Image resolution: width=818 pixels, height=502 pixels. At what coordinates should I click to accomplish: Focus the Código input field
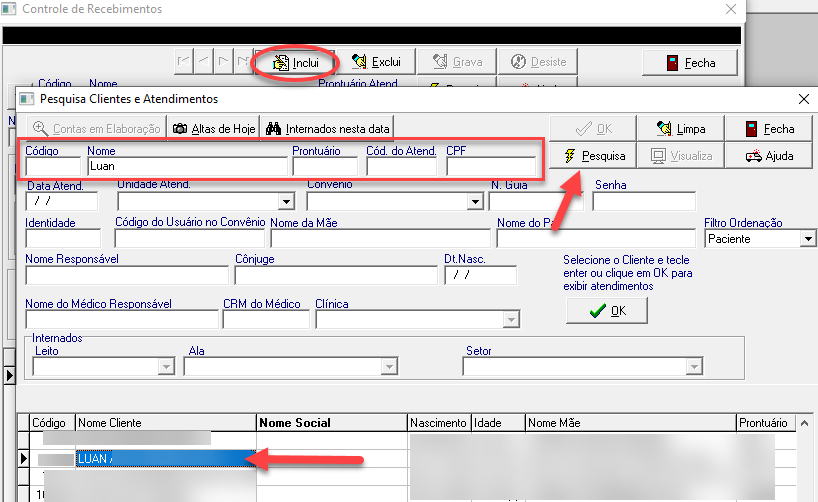[54, 166]
